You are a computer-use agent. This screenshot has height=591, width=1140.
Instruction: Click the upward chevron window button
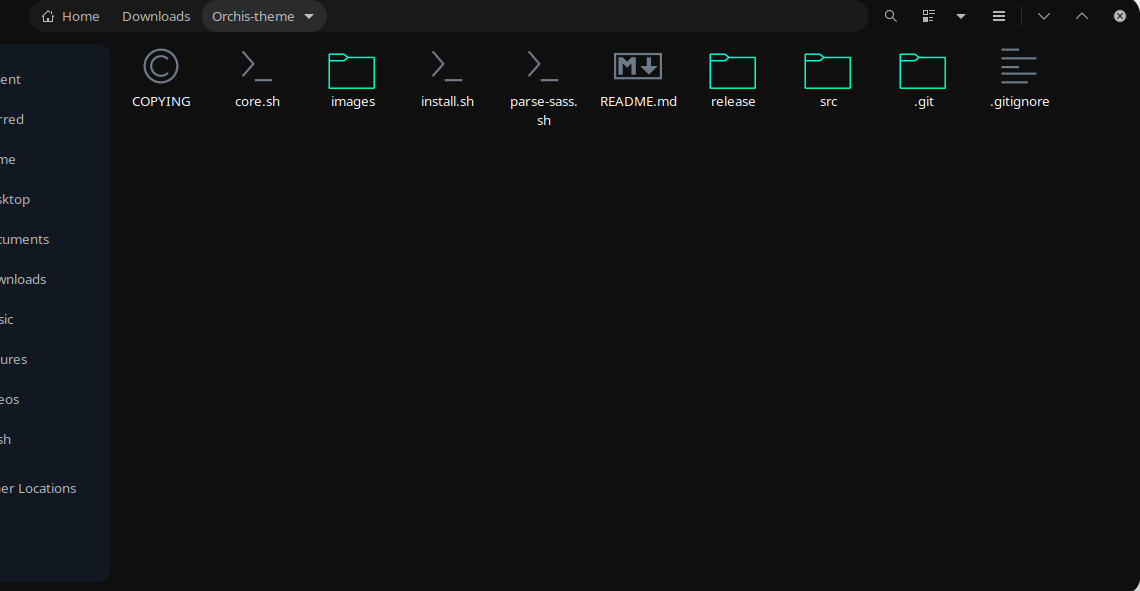(x=1082, y=16)
